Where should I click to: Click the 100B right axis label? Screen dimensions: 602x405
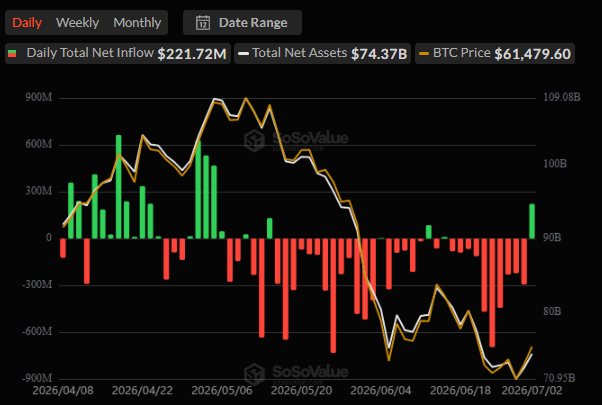(555, 164)
